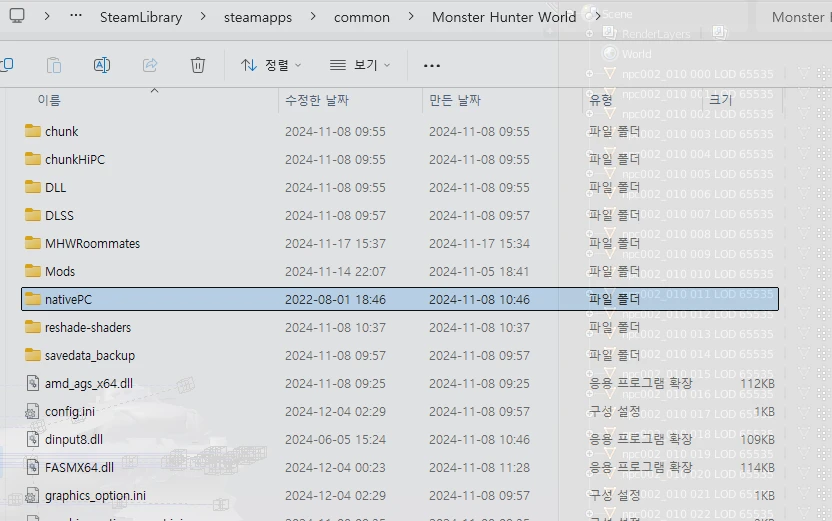Click the dinput8.dll file icon
The height and width of the screenshot is (521, 832).
point(33,439)
